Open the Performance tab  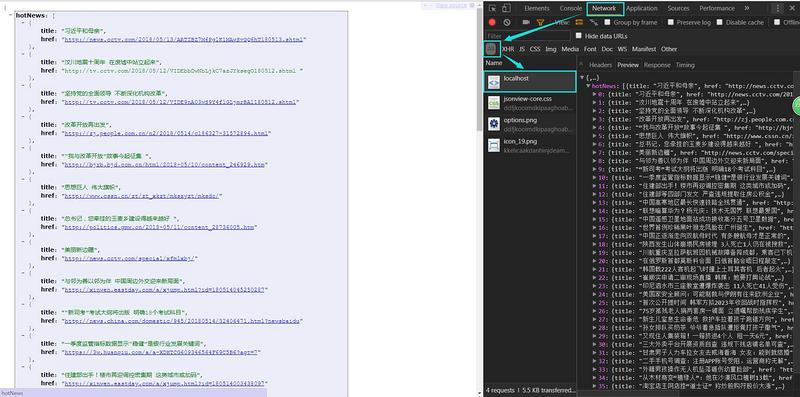point(717,8)
